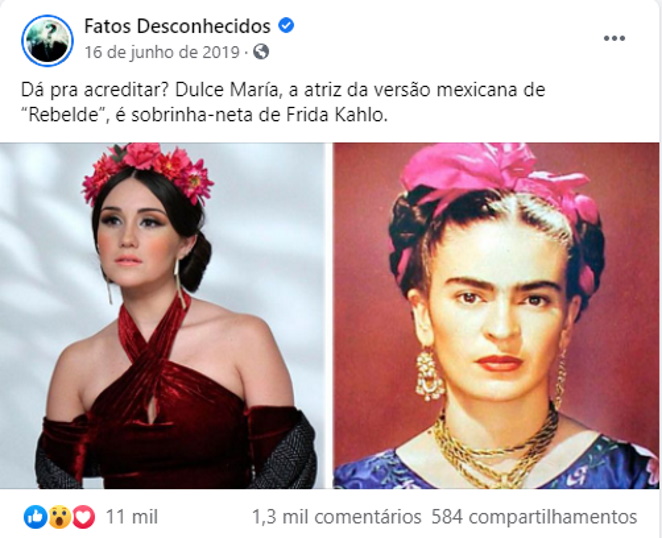Show the 1,3 mil comentários
Viewport: 662px width, 538px height.
click(x=336, y=517)
